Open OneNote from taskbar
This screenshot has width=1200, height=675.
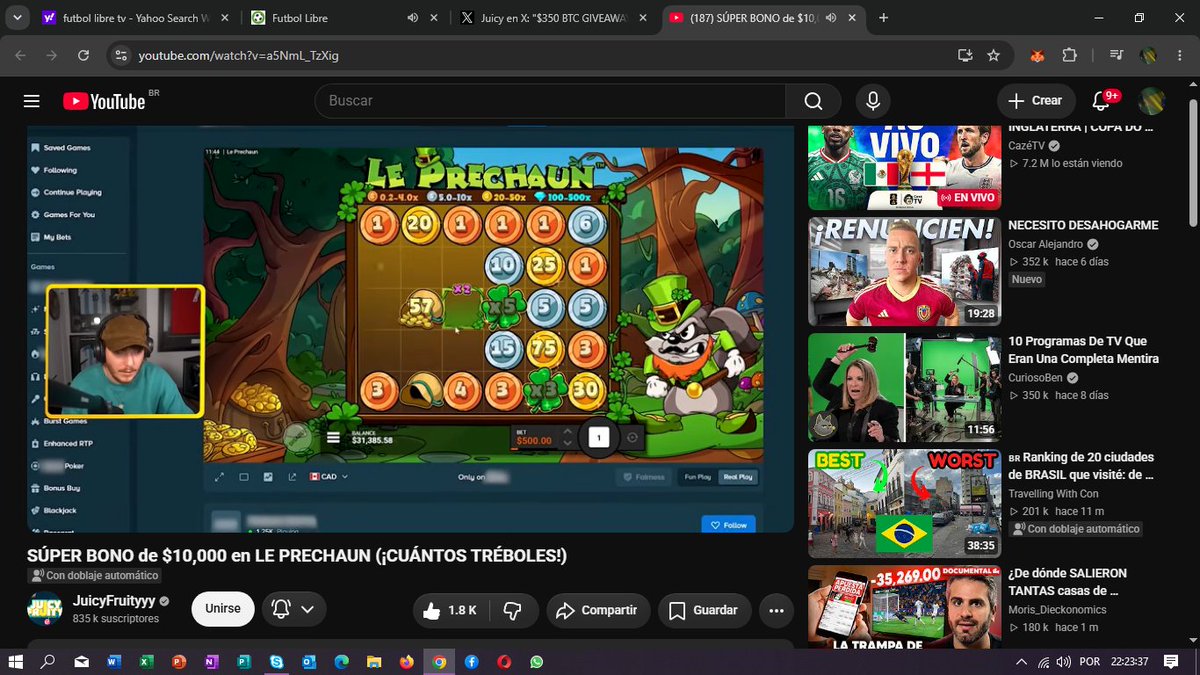[210, 662]
